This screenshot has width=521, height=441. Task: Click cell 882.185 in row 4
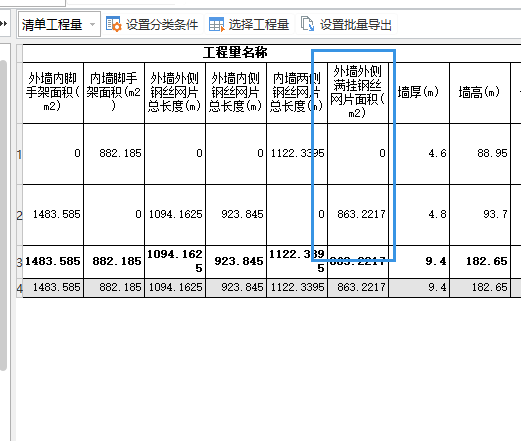tap(114, 288)
